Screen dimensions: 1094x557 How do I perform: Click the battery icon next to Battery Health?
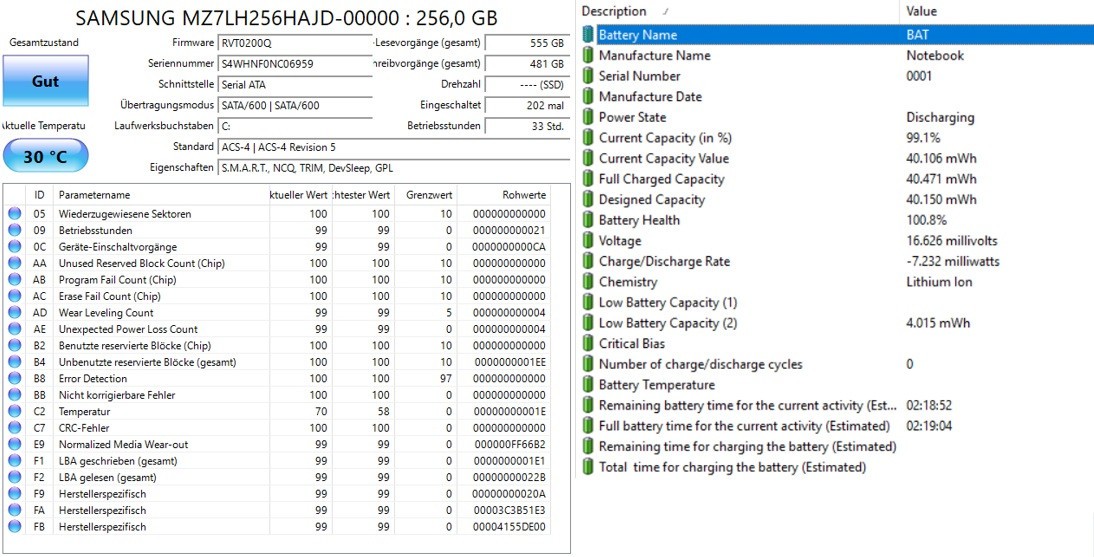[x=587, y=221]
